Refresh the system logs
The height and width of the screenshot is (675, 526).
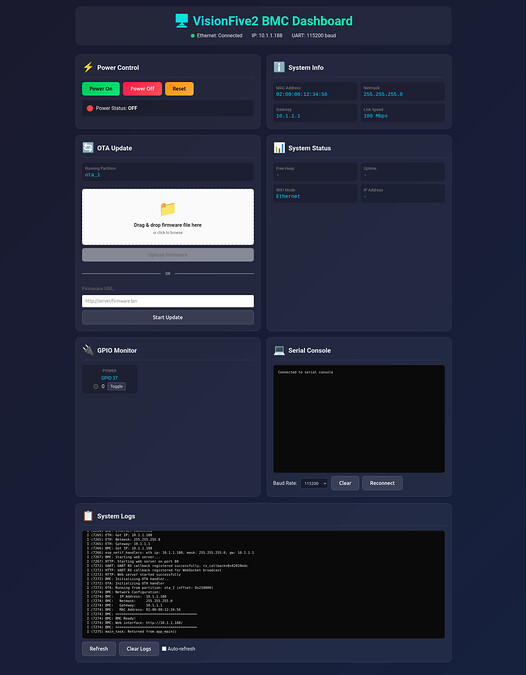click(99, 649)
